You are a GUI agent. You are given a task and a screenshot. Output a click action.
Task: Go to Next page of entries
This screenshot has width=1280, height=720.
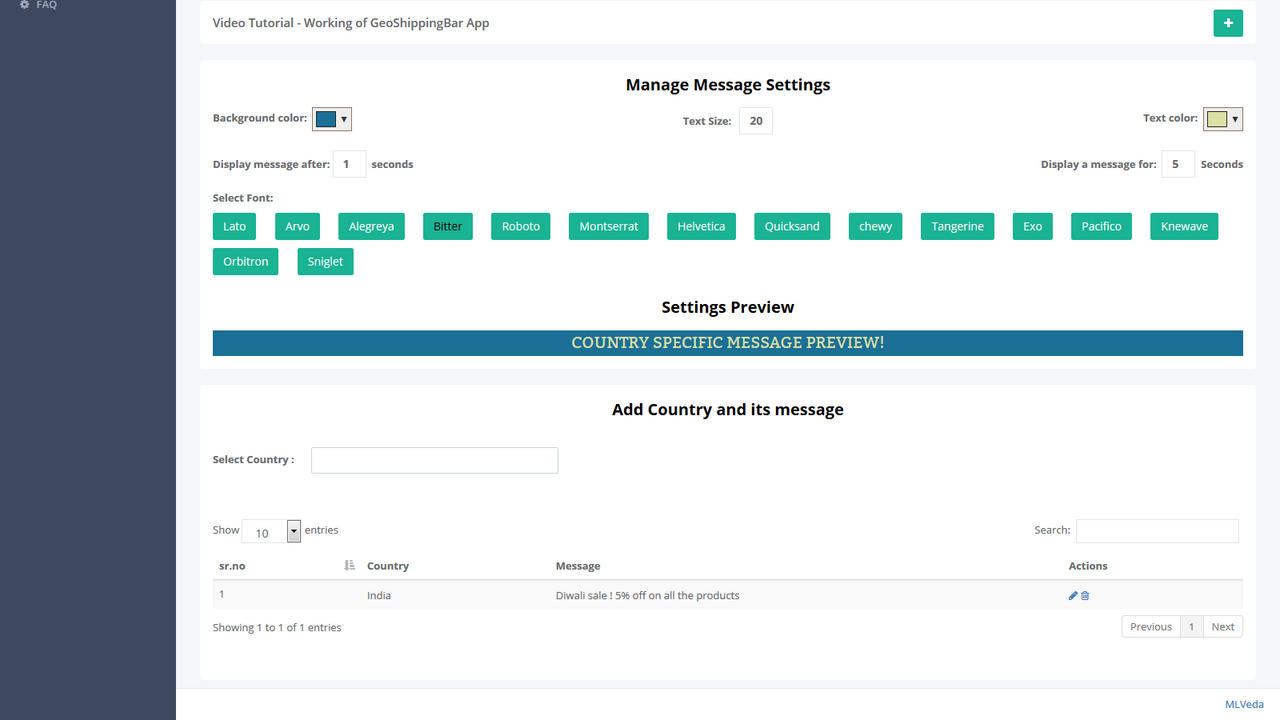[1223, 627]
